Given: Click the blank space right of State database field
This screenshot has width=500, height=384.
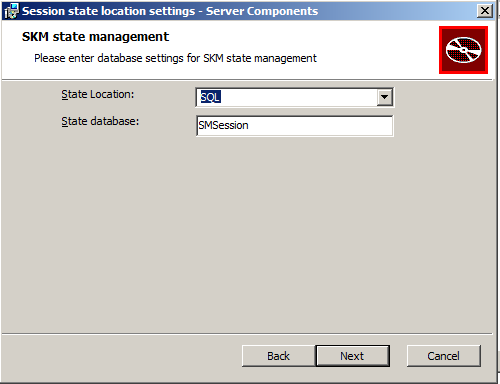Looking at the screenshot, I should 443,126.
